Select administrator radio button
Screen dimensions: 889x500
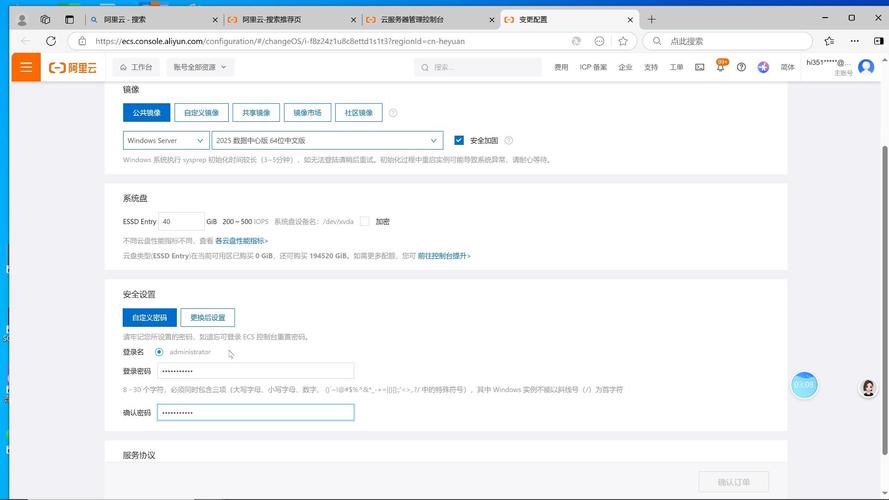(159, 352)
